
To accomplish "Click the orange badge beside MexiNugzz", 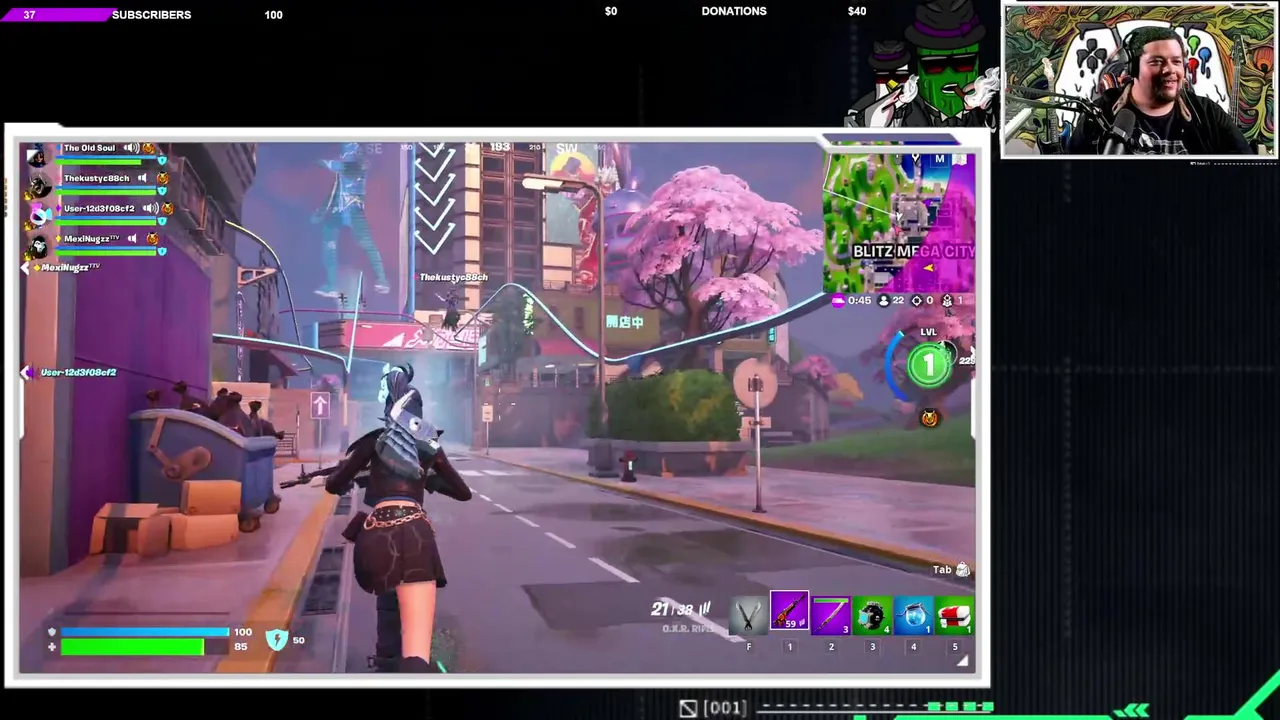I will pyautogui.click(x=152, y=238).
